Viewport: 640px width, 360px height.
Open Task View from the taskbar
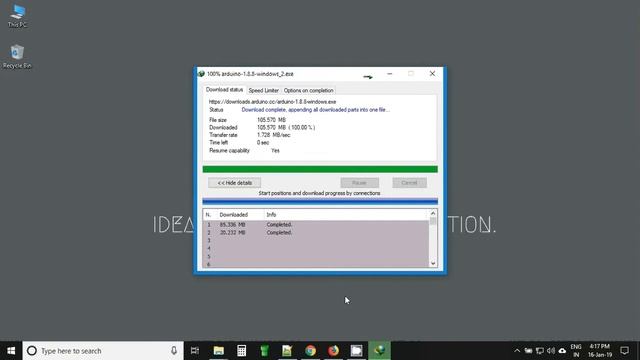click(195, 351)
